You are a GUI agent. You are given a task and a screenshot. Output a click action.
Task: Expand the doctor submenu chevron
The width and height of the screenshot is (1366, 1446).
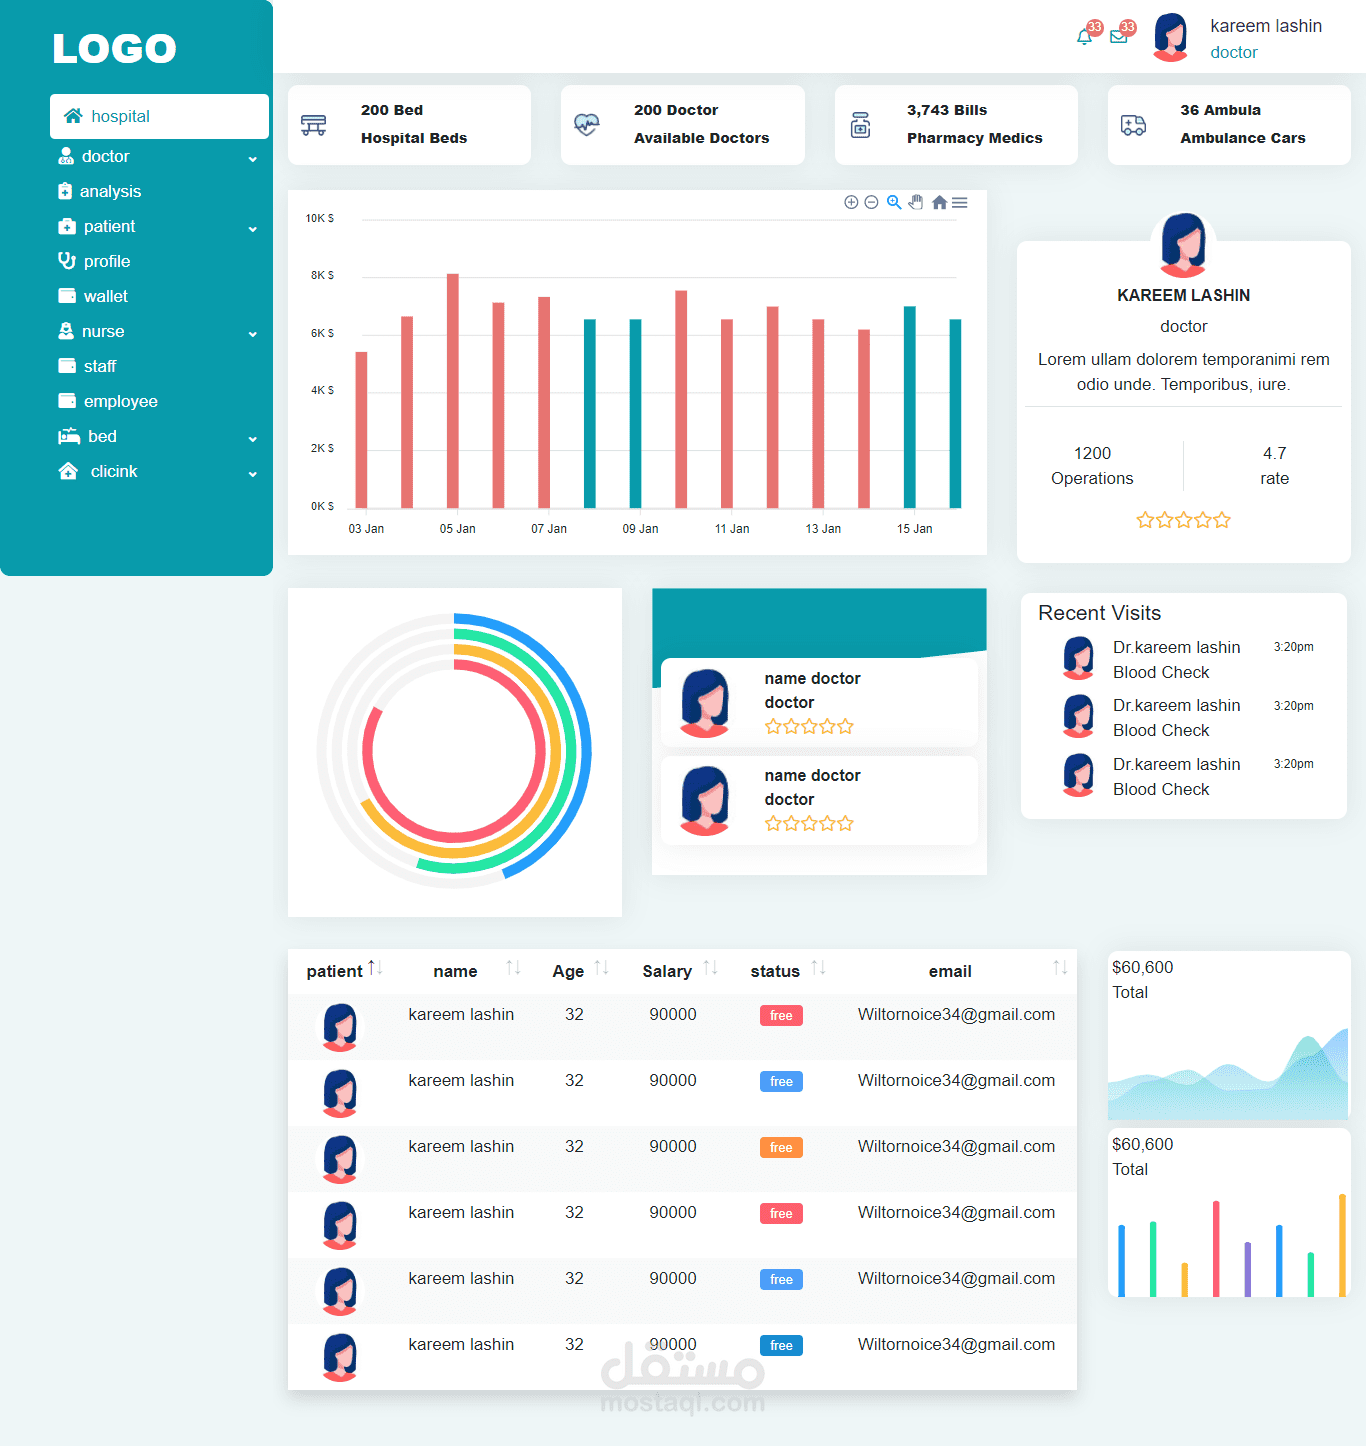point(253,159)
